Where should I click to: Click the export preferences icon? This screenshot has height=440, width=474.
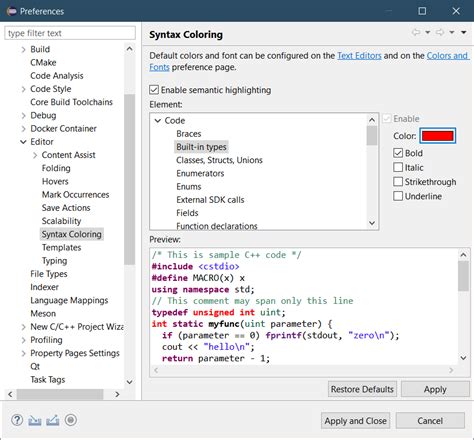point(53,420)
